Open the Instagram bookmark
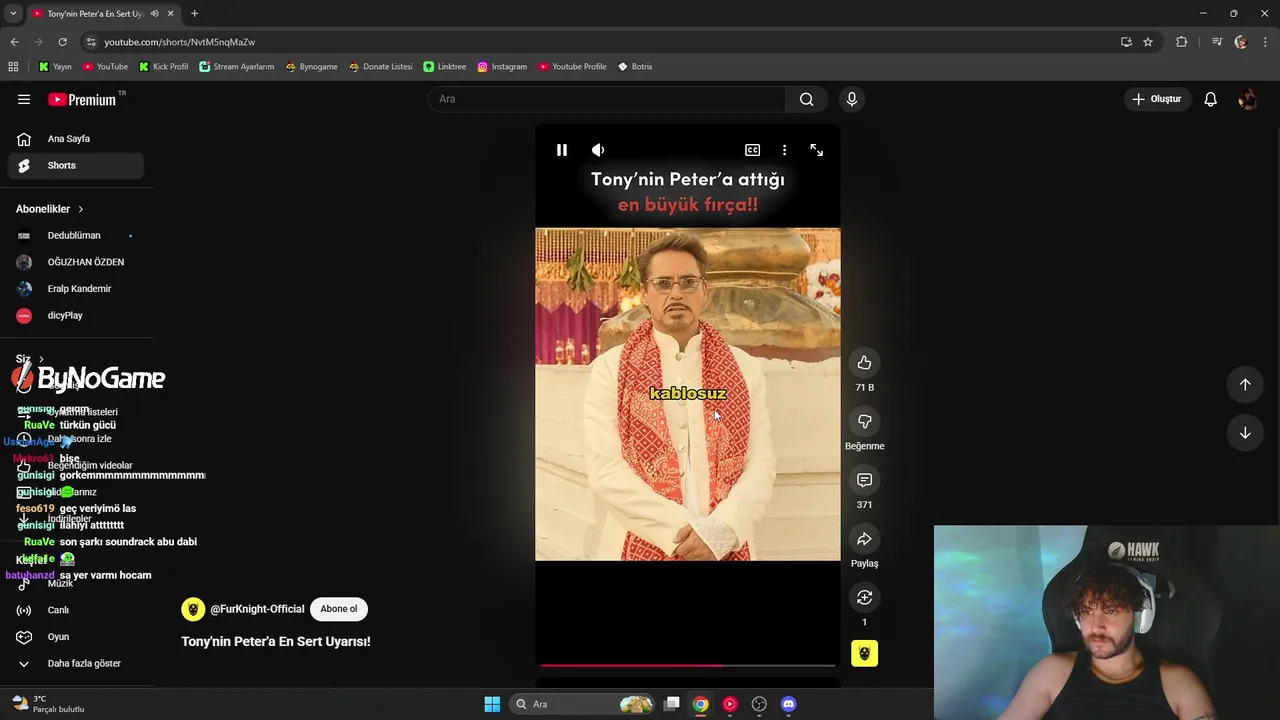This screenshot has width=1280, height=720. pyautogui.click(x=502, y=67)
